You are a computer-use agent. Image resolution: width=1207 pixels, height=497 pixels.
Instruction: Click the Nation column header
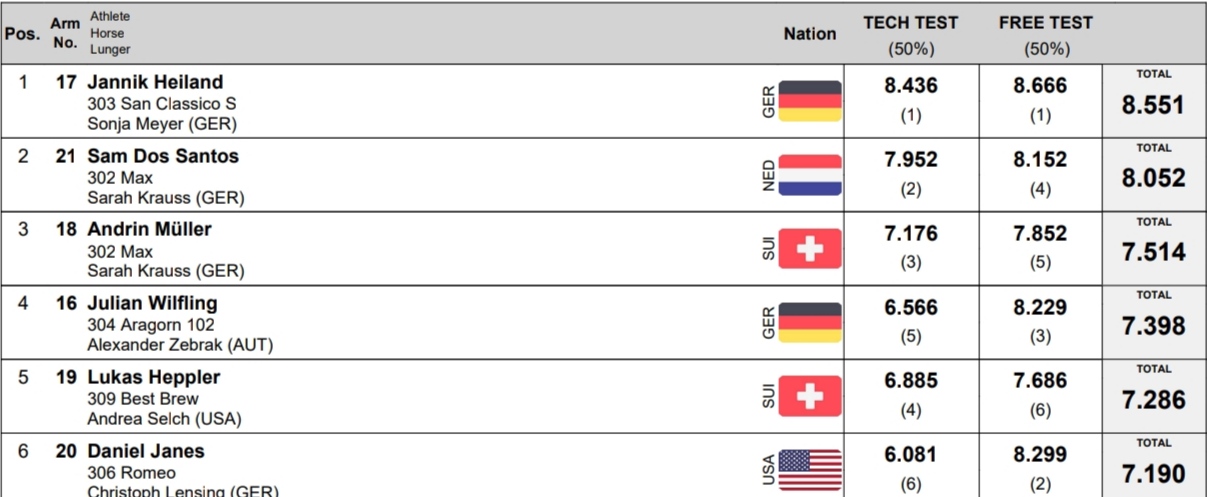(810, 34)
